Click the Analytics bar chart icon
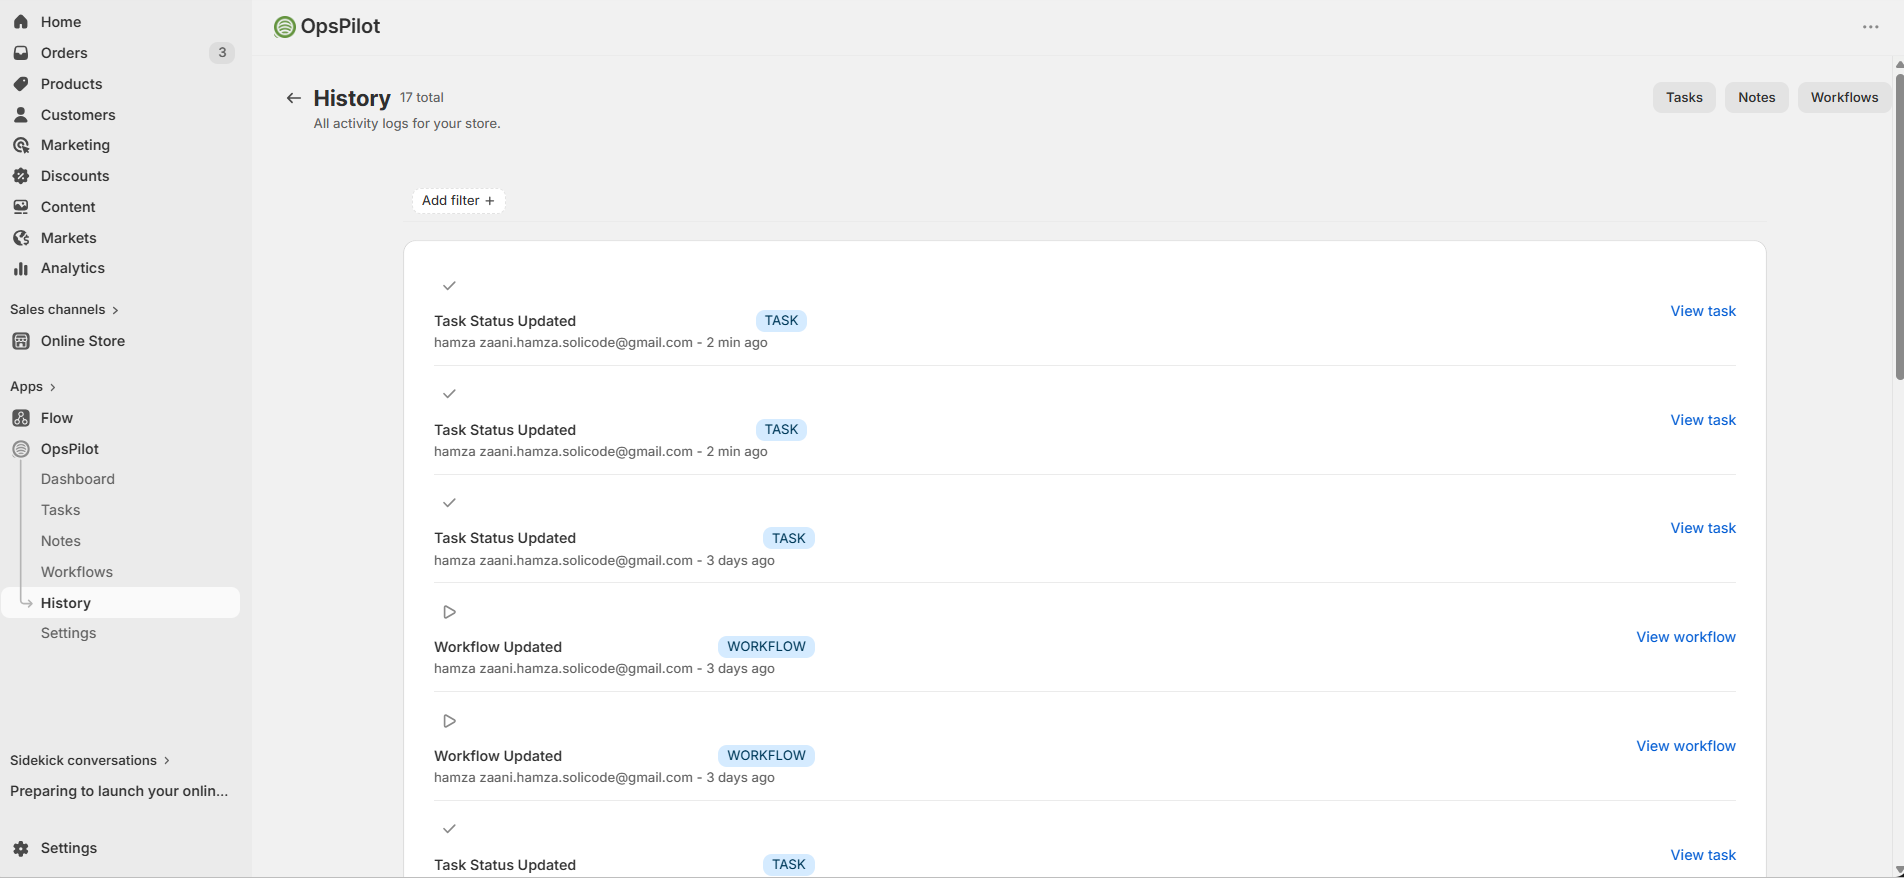The width and height of the screenshot is (1904, 878). [x=21, y=268]
